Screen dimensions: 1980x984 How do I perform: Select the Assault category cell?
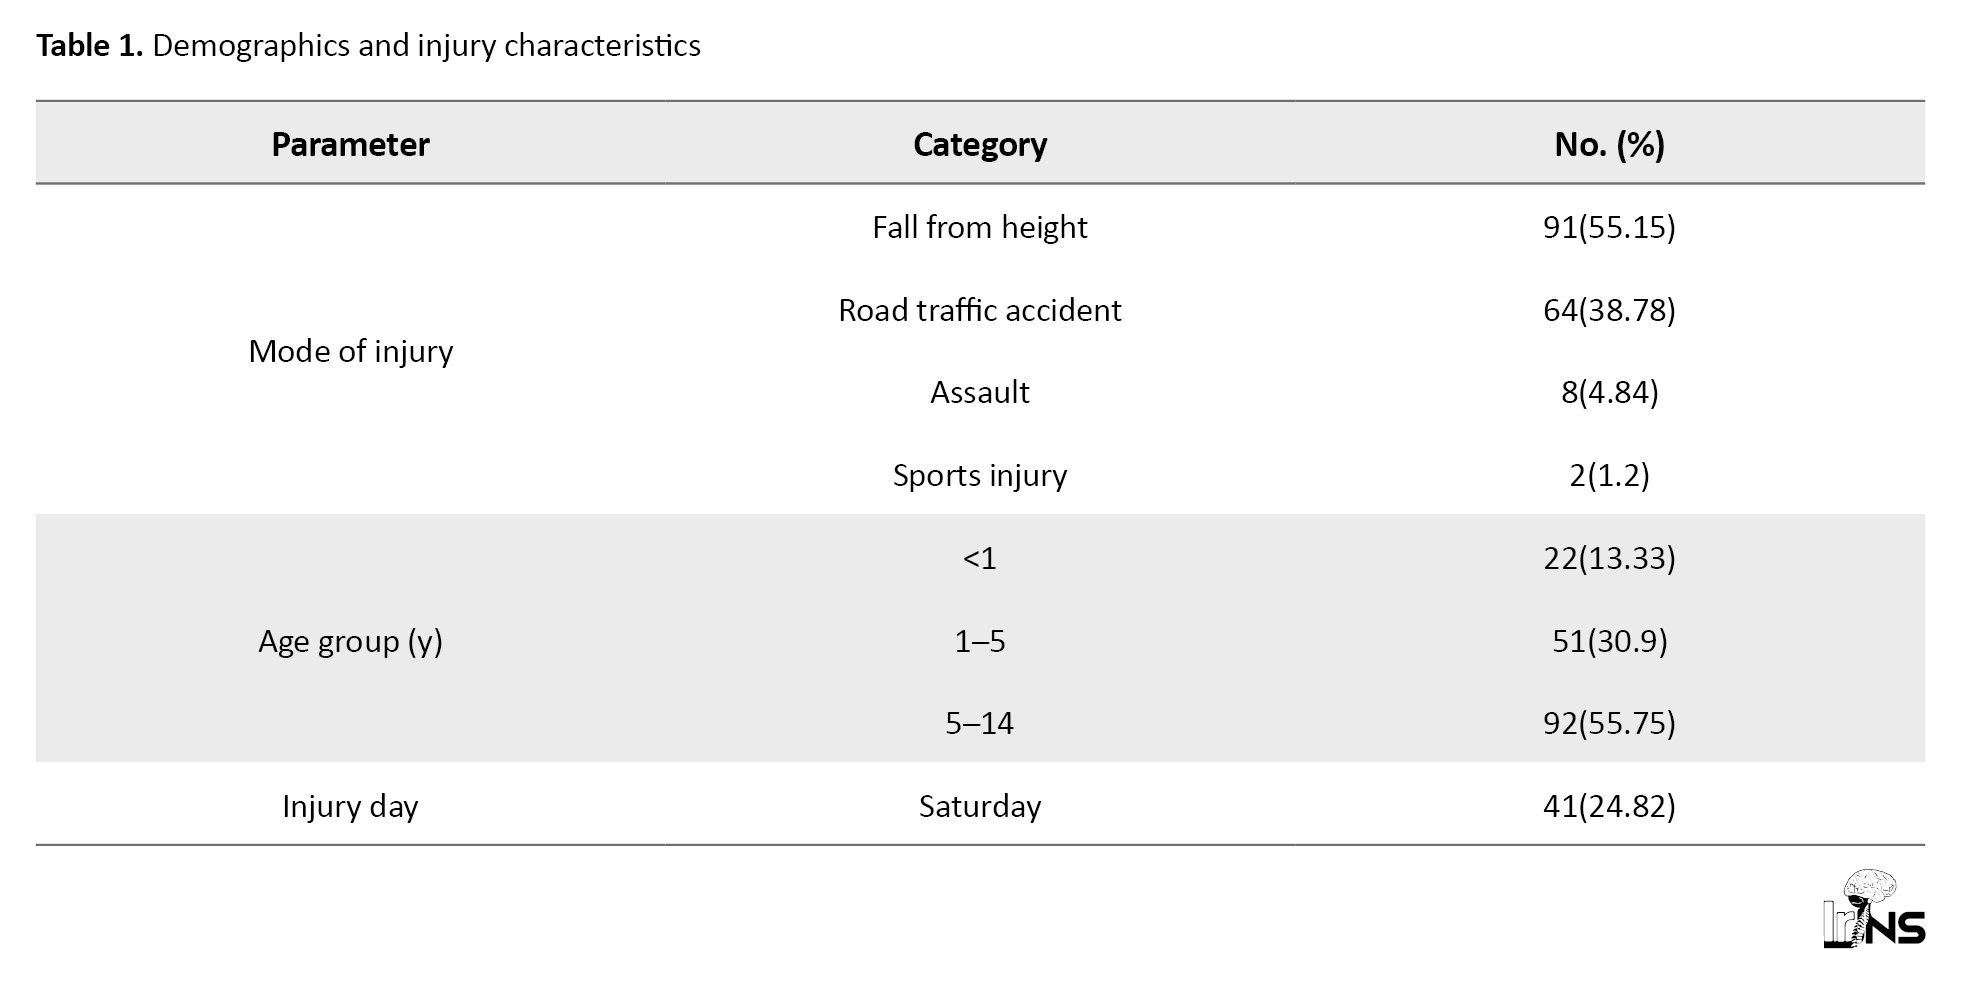tap(979, 393)
